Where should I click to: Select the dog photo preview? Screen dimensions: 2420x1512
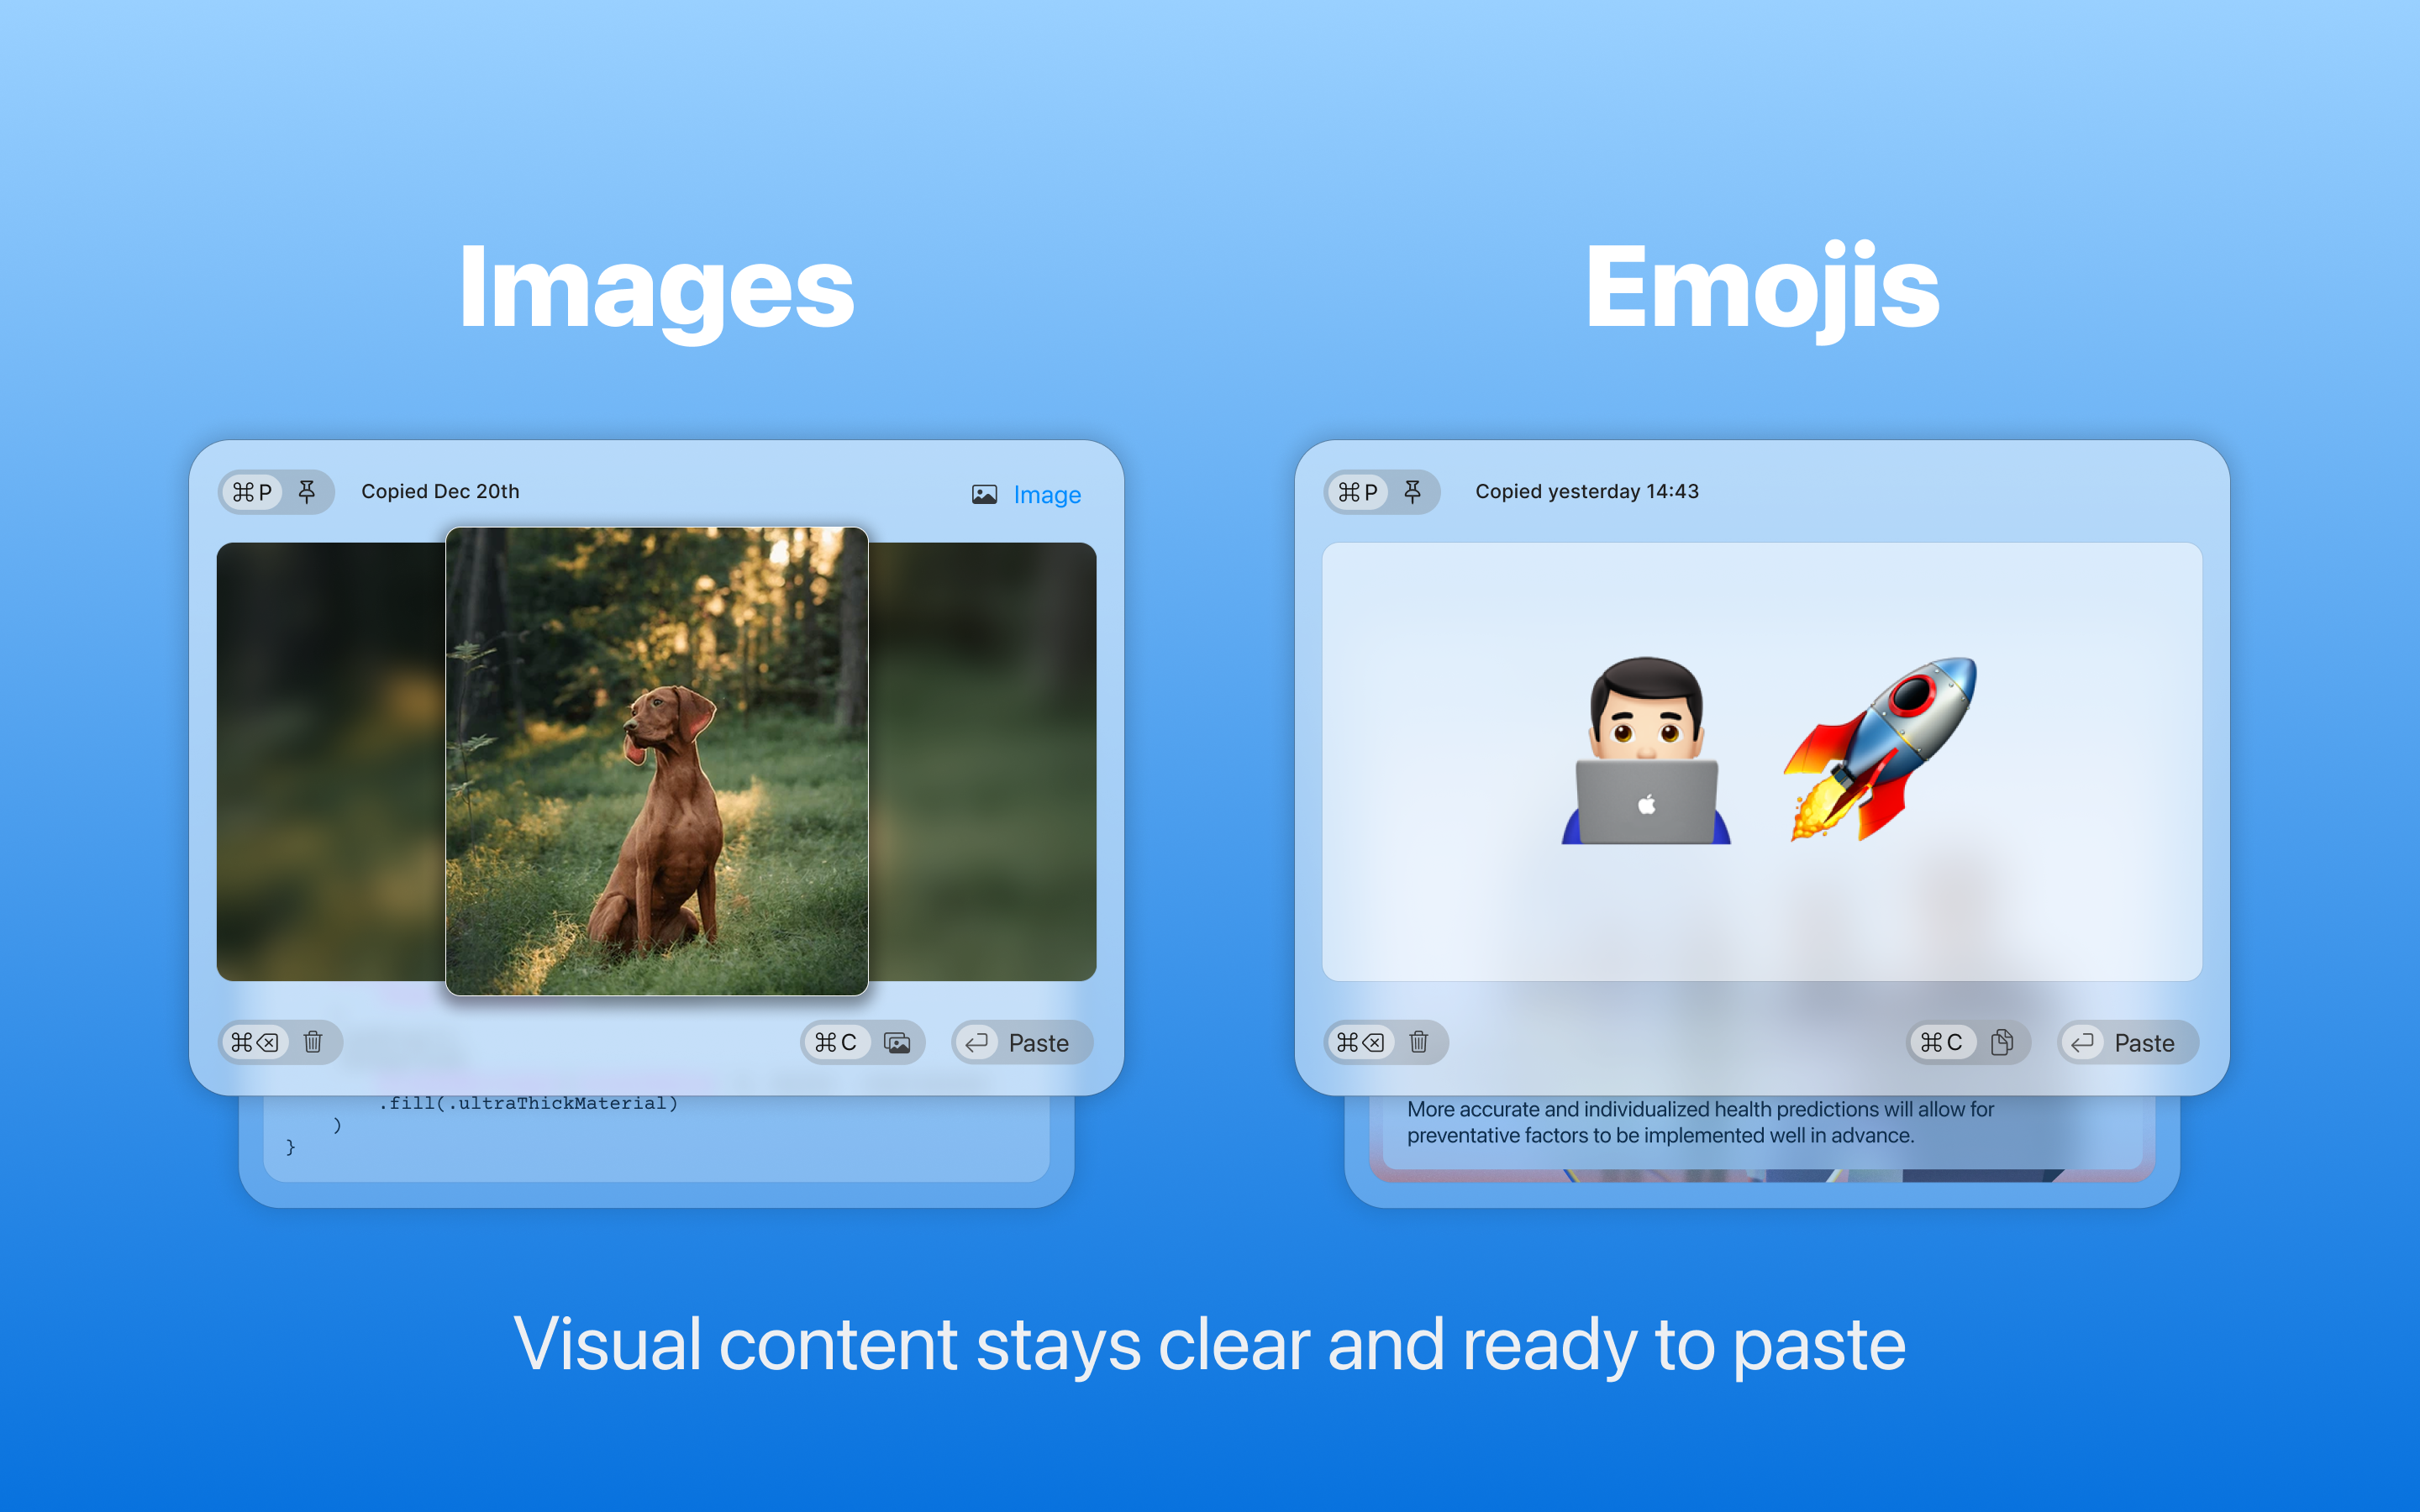tap(656, 761)
